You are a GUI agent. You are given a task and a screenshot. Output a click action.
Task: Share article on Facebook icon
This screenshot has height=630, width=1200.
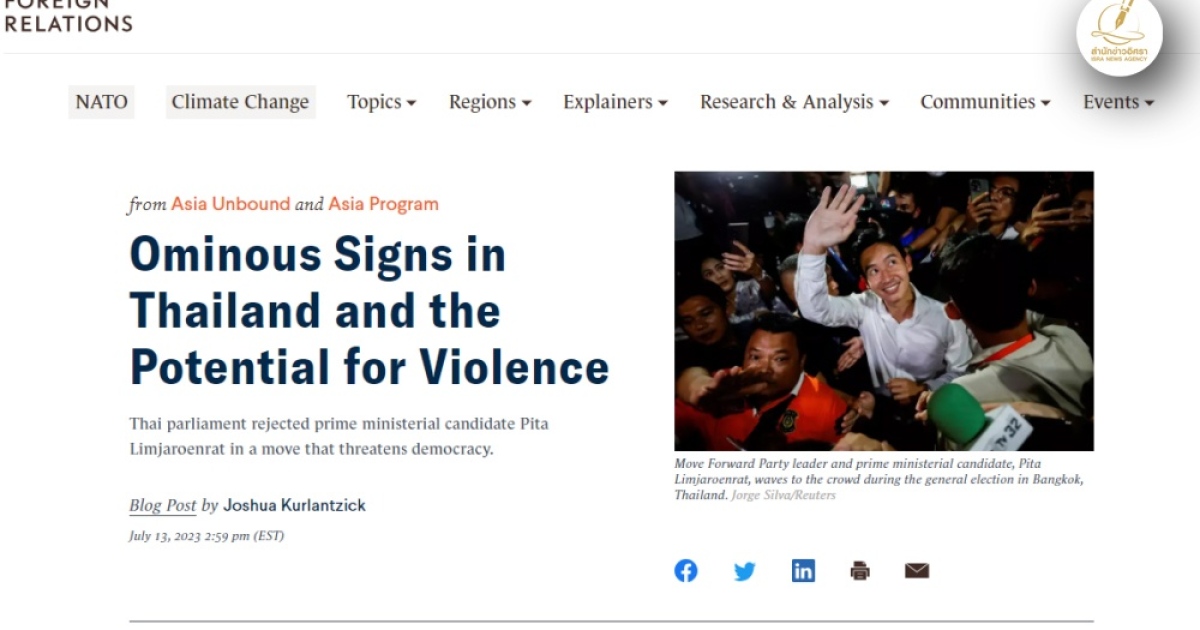click(x=686, y=571)
